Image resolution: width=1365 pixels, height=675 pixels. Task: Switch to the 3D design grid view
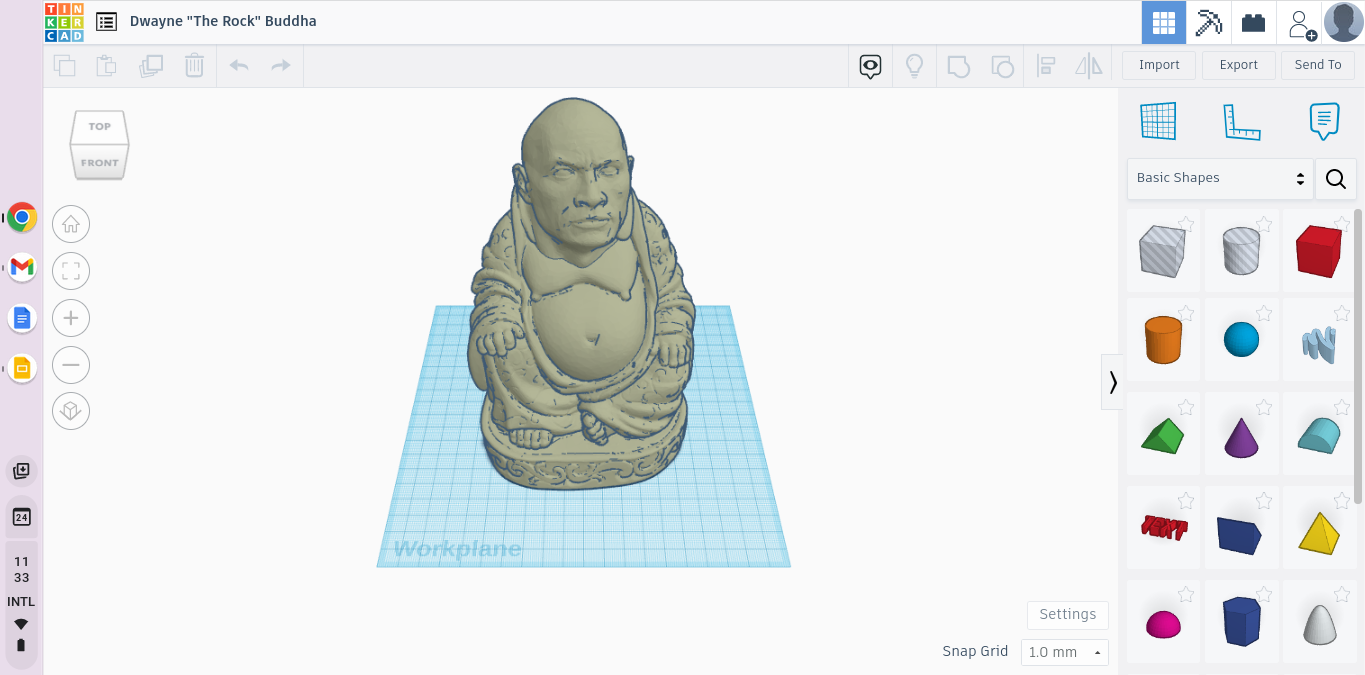[1164, 22]
